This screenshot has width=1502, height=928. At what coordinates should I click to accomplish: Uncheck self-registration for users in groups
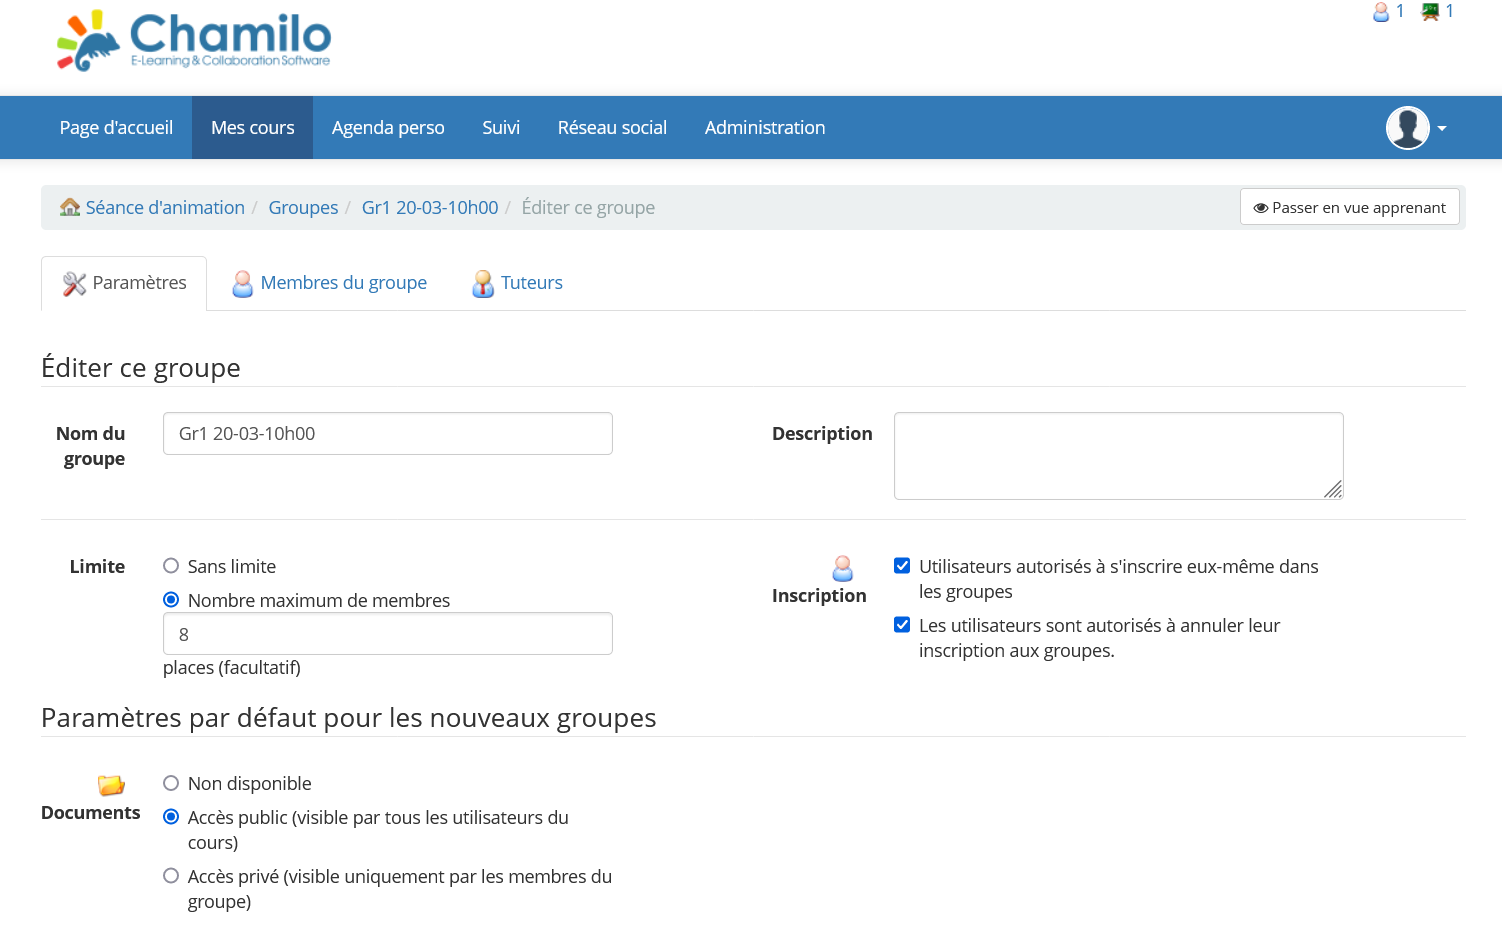pyautogui.click(x=902, y=565)
